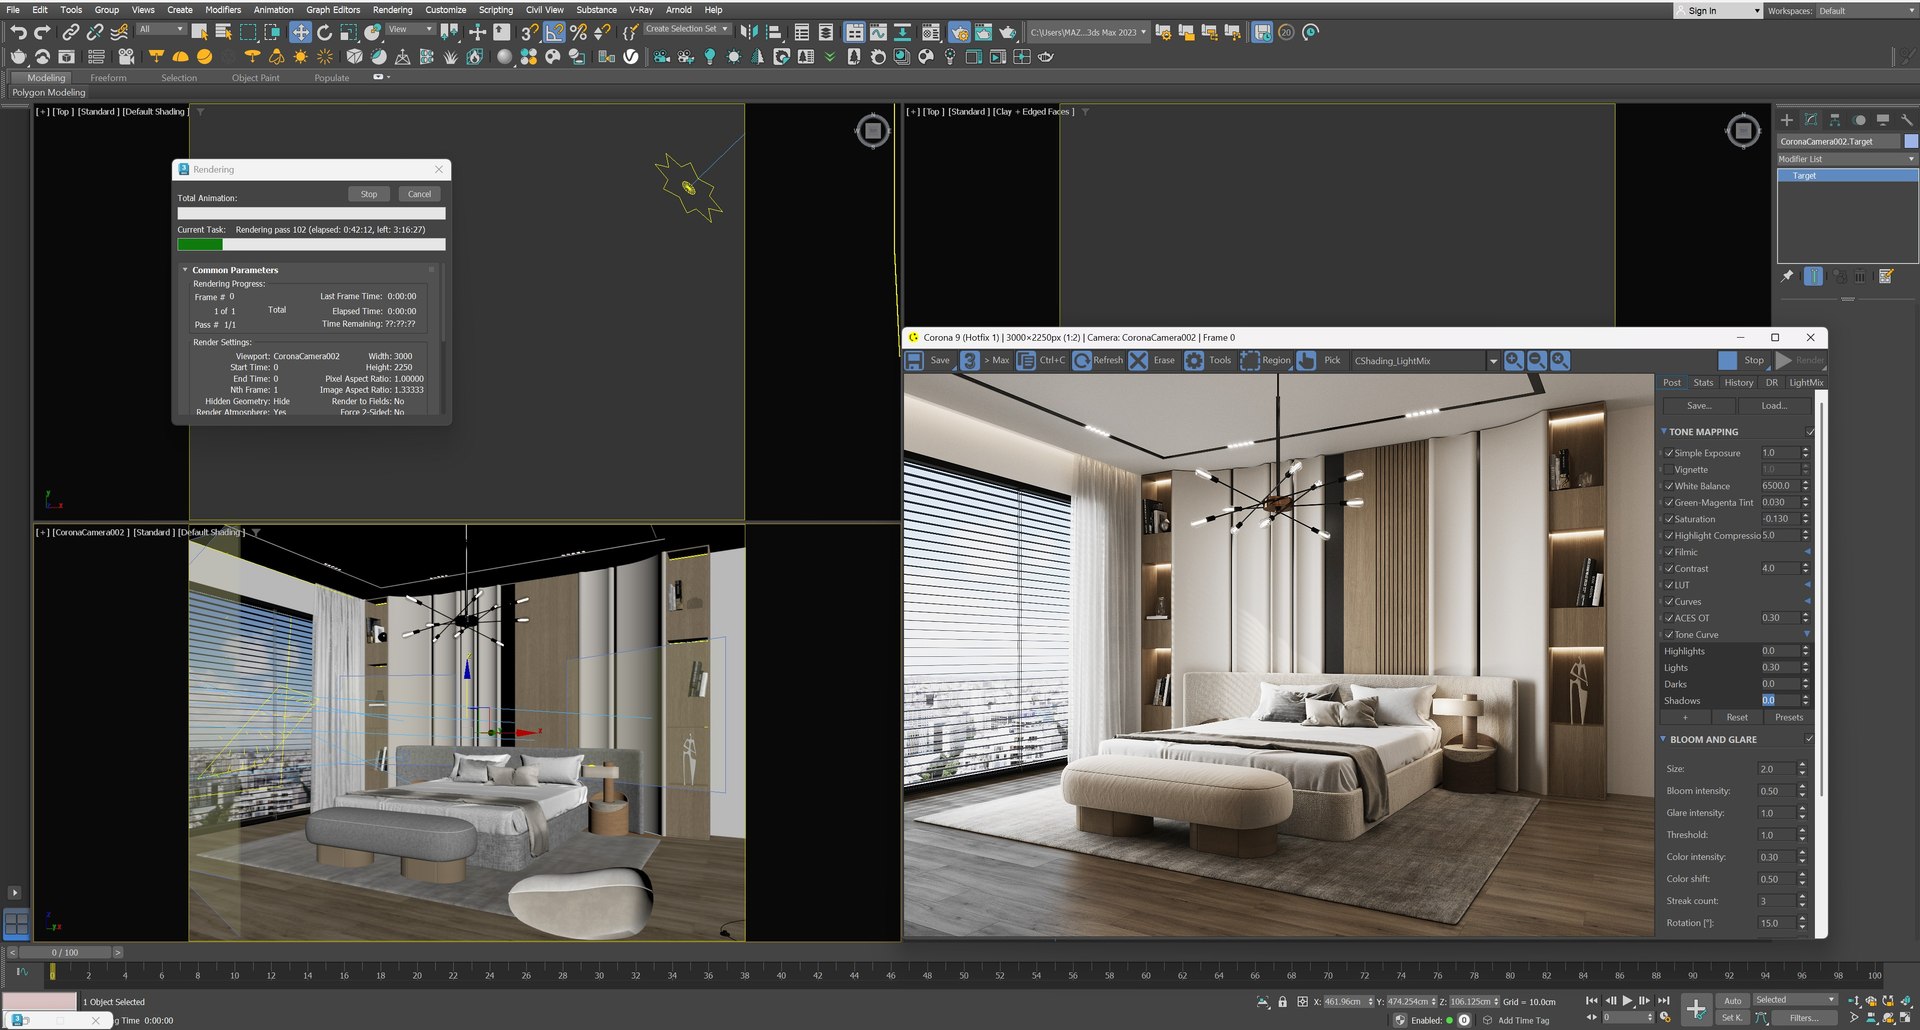The image size is (1920, 1030).
Task: Select the Rotate transform tool
Action: coord(324,32)
